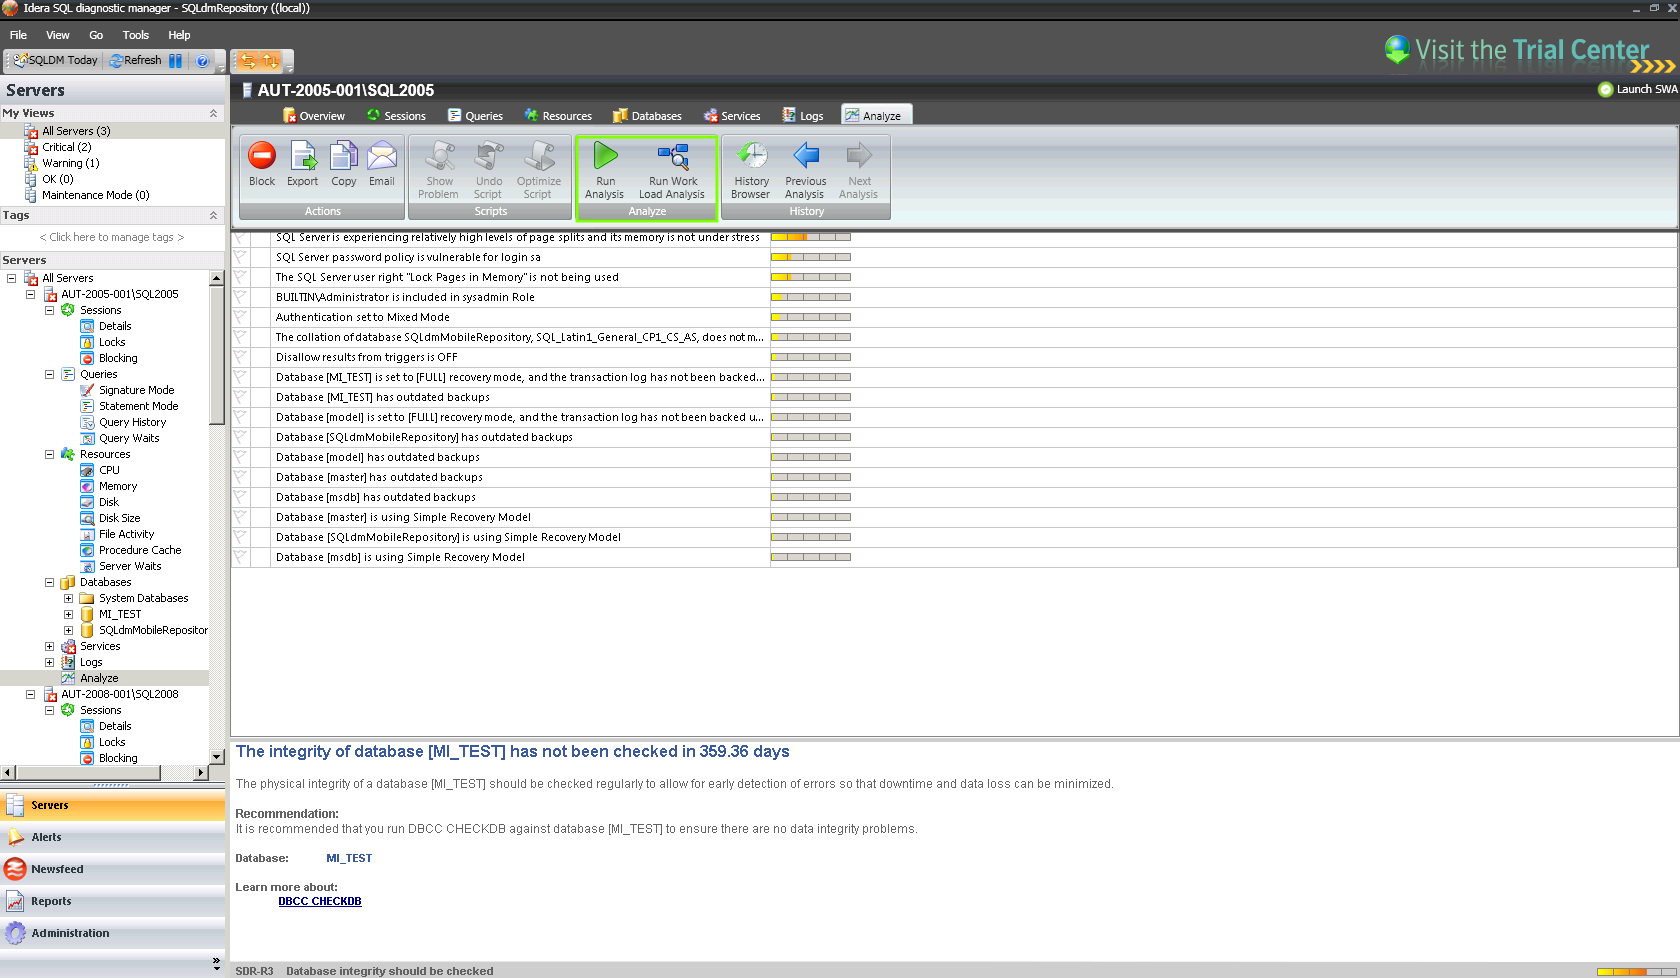The height and width of the screenshot is (978, 1680).
Task: Open the Reports pane
Action: tap(112, 901)
